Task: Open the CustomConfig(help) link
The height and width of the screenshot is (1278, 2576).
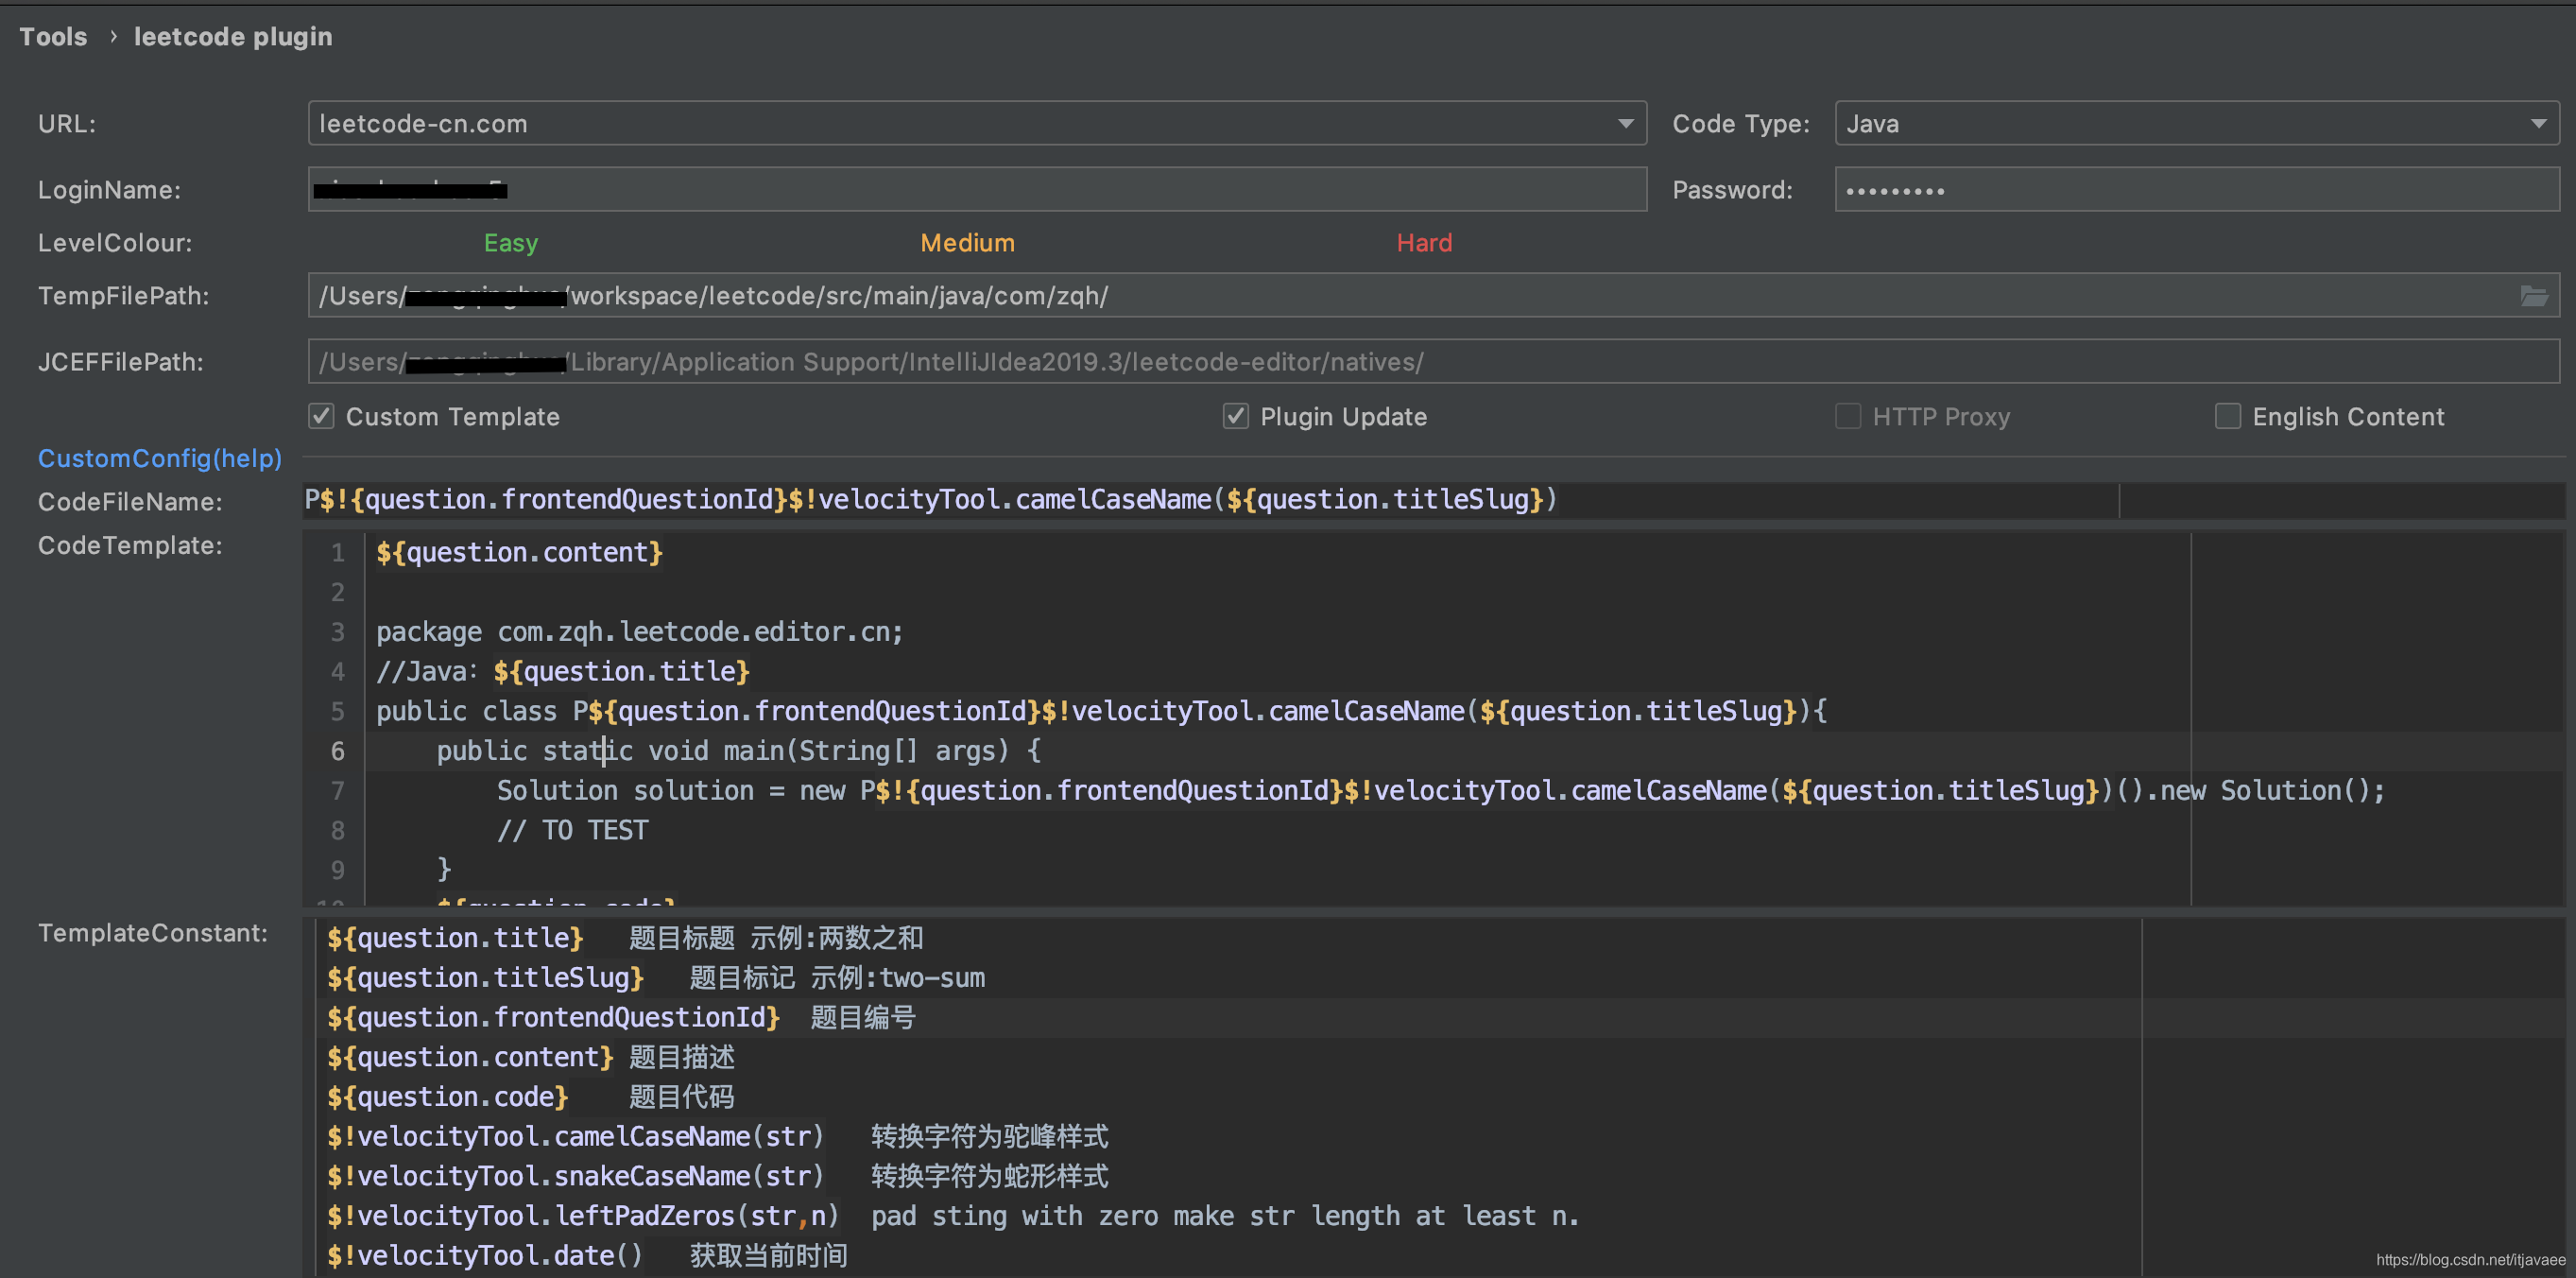Action: tap(160, 458)
